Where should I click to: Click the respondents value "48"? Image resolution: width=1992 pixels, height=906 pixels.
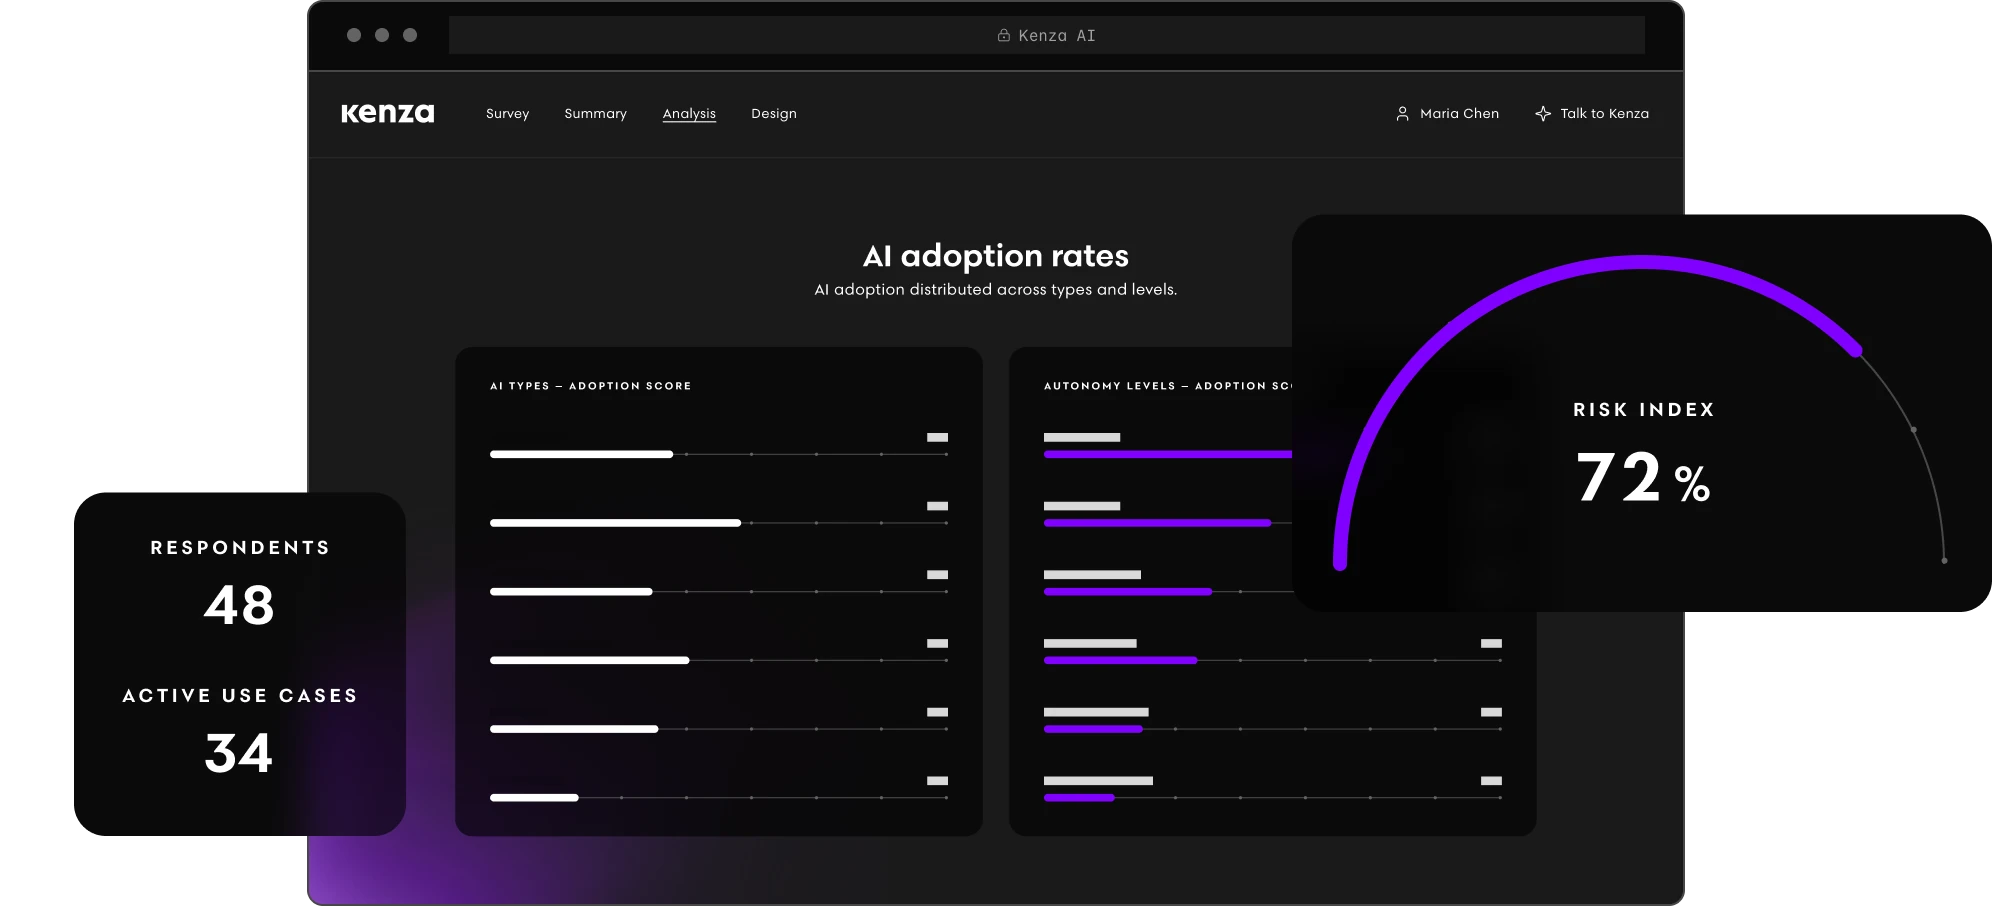pyautogui.click(x=239, y=605)
